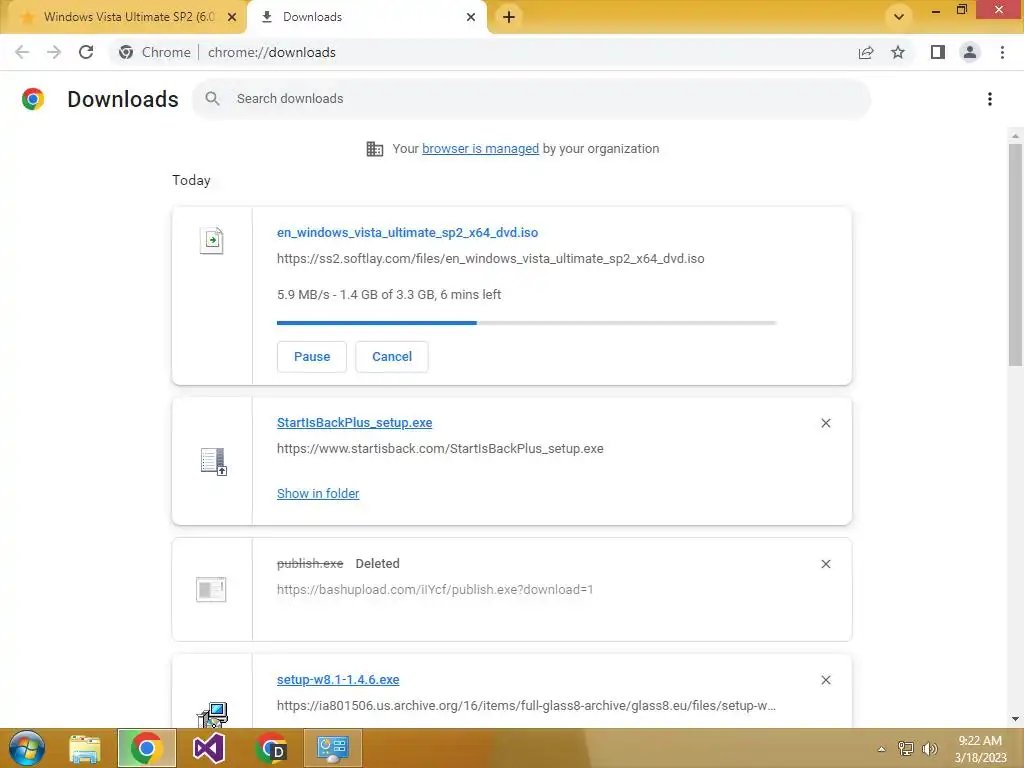Screen dimensions: 1024x768
Task: Click the ISO file icon in first download card
Action: click(212, 240)
